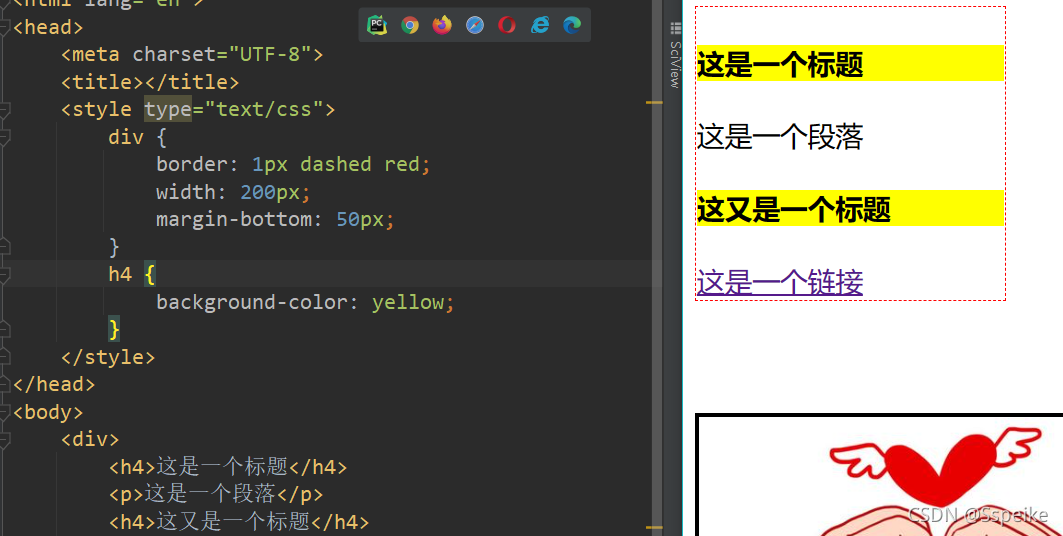Click the <p>这是一个段落</p> code line
1063x536 pixels.
click(216, 494)
